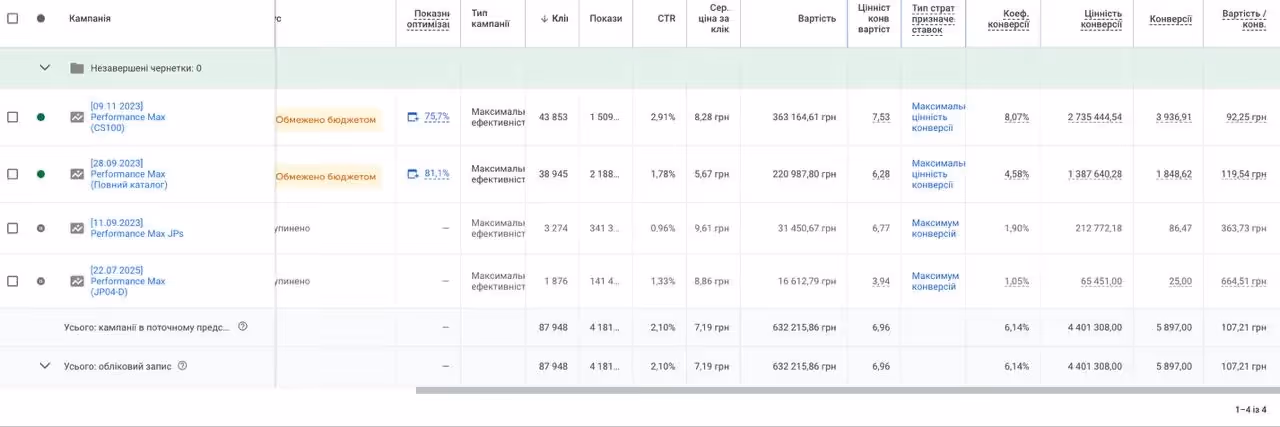Open Максимум конверсій strategy in JP04-D row
1280x427 pixels.
935,281
